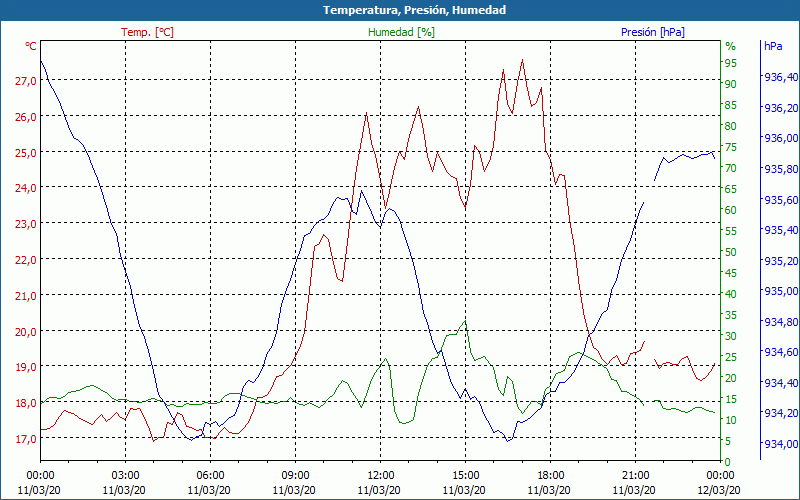Click the '12:00' time axis label
This screenshot has height=500, width=800.
(x=381, y=476)
